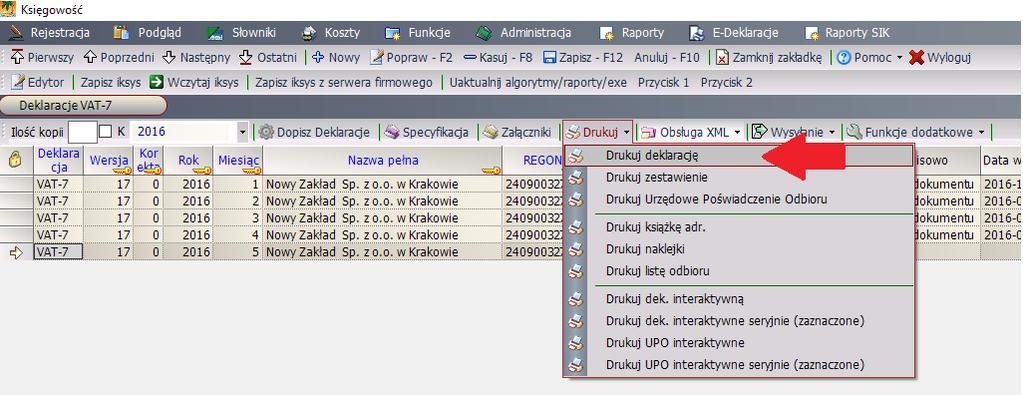Open the Raporty menu

click(x=632, y=32)
